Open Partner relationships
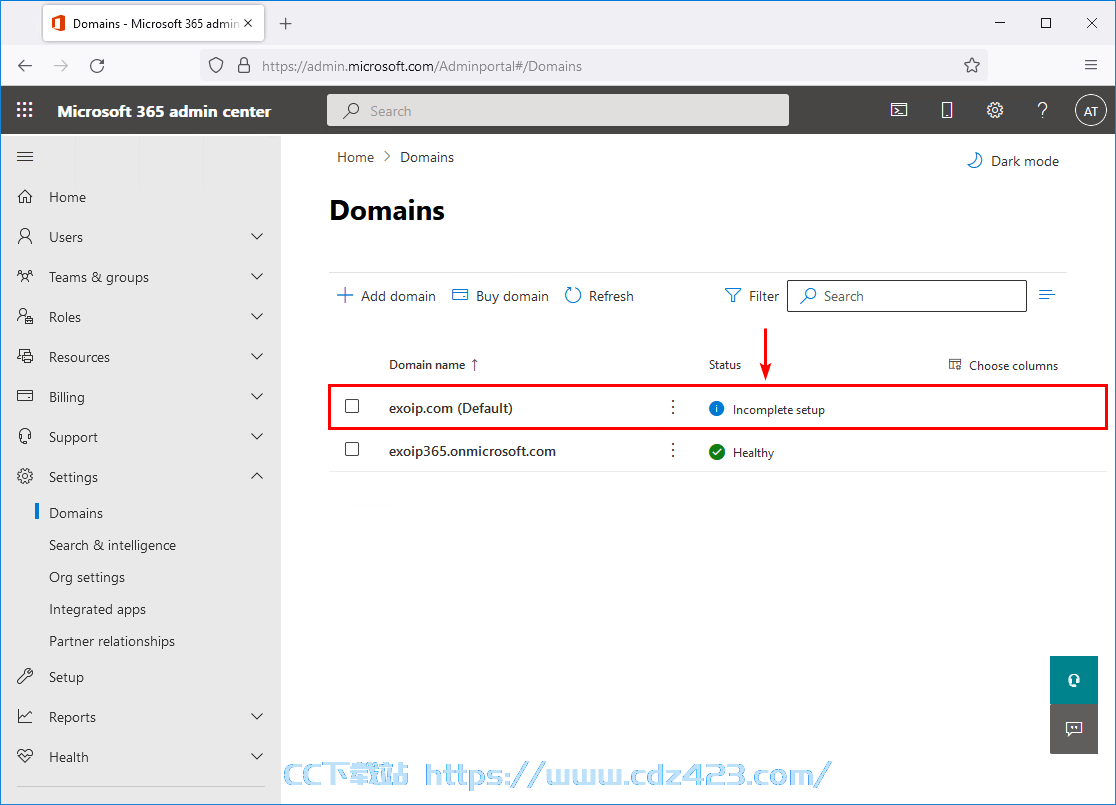The width and height of the screenshot is (1116, 805). pyautogui.click(x=112, y=641)
